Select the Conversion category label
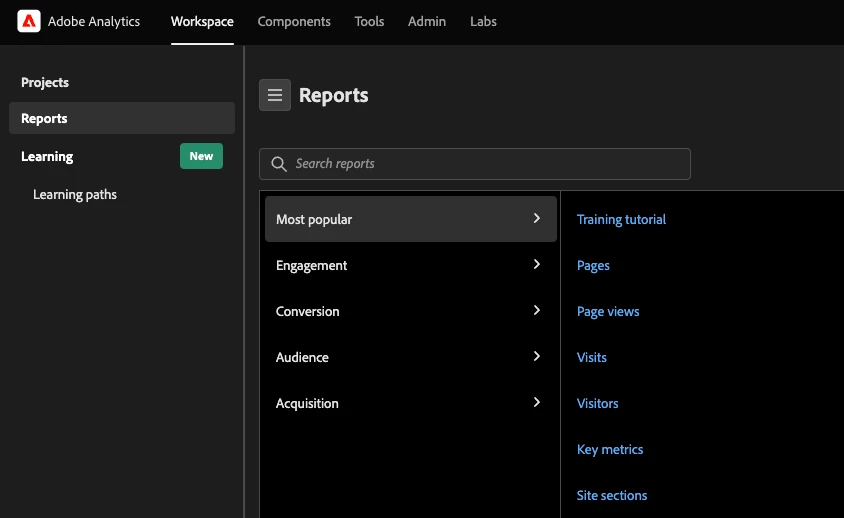Image resolution: width=844 pixels, height=518 pixels. (x=307, y=311)
